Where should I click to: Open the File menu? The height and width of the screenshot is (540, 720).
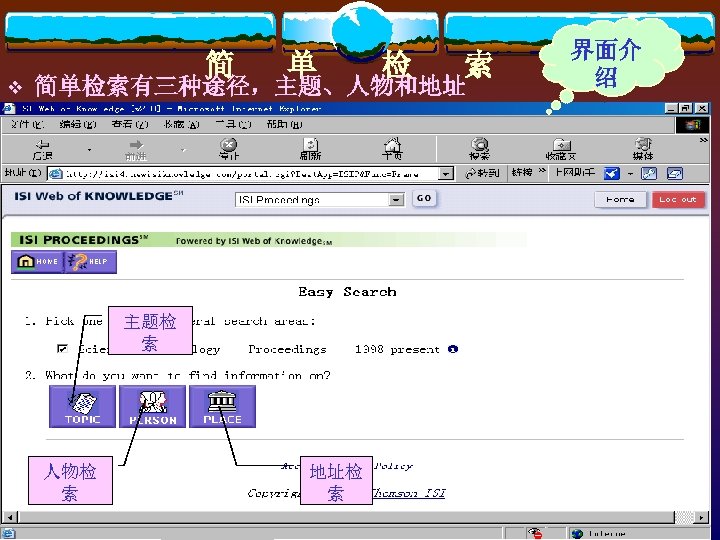point(27,124)
